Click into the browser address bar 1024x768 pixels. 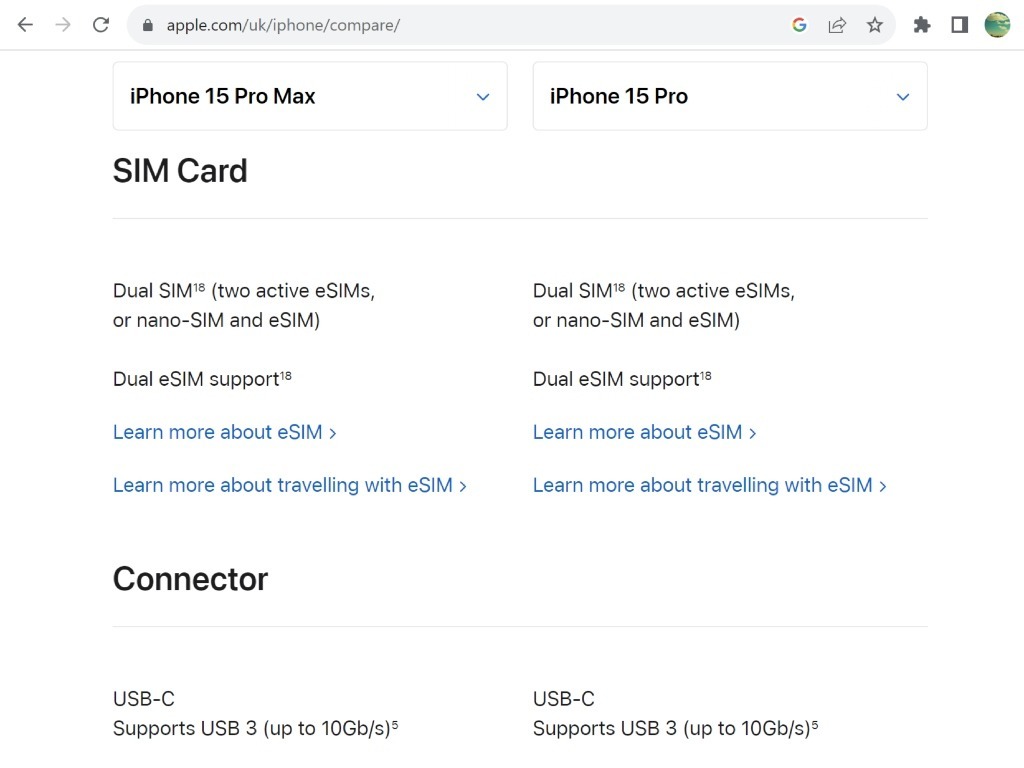click(x=450, y=24)
